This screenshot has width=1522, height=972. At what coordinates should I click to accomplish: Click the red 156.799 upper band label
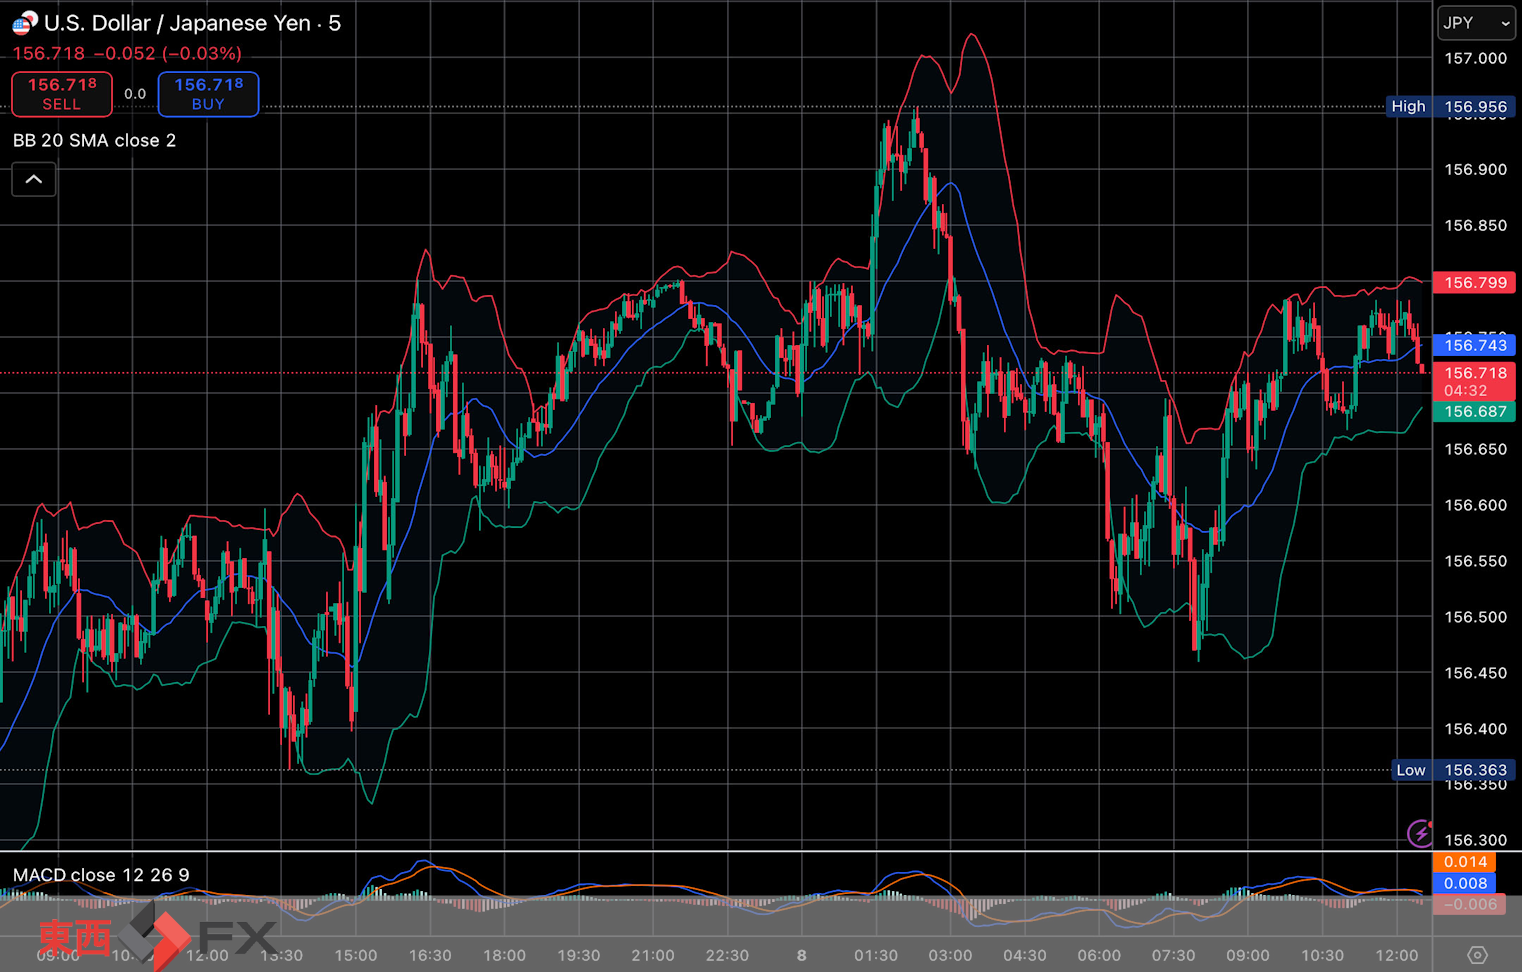(1475, 283)
